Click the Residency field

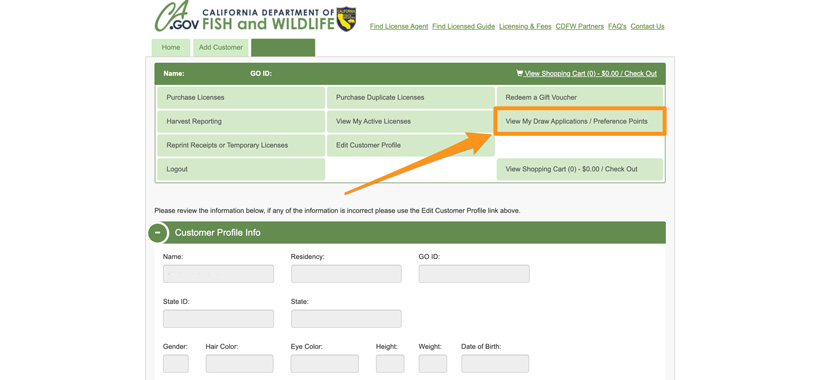pyautogui.click(x=346, y=274)
